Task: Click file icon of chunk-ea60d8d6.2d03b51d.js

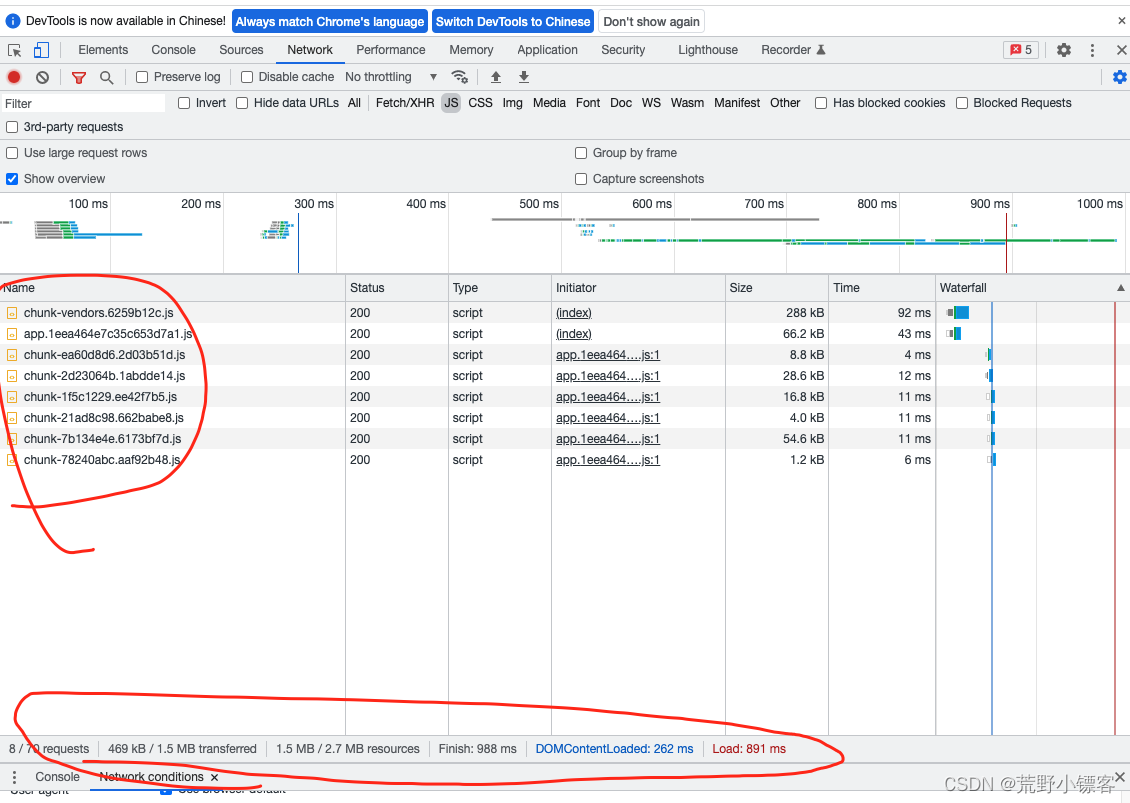Action: pyautogui.click(x=12, y=355)
